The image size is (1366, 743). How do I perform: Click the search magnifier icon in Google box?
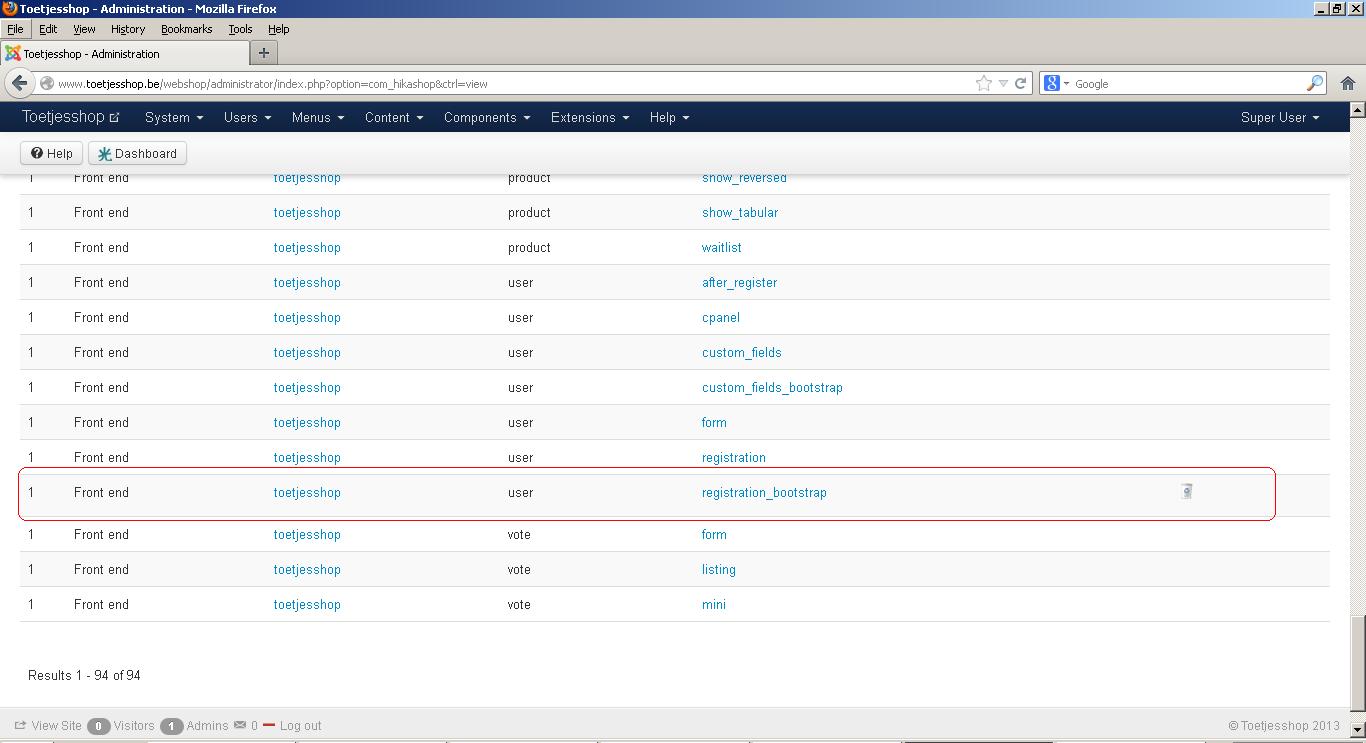point(1315,84)
